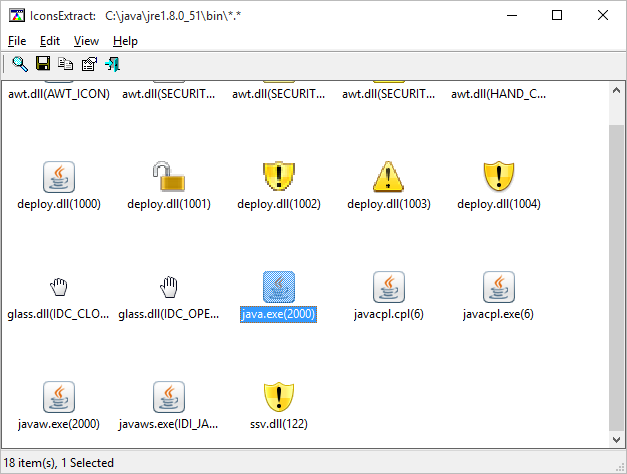
Task: Select the deploy.dll(1004) yellow shield icon
Action: [499, 176]
